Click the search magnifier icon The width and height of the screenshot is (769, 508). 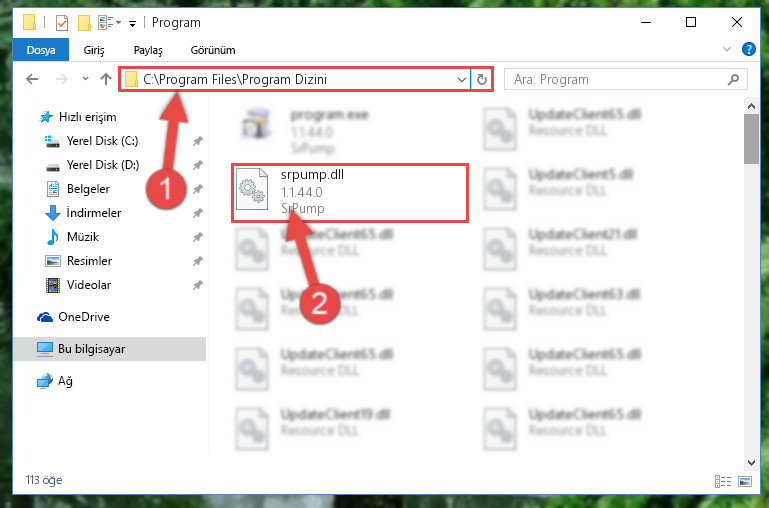[733, 79]
